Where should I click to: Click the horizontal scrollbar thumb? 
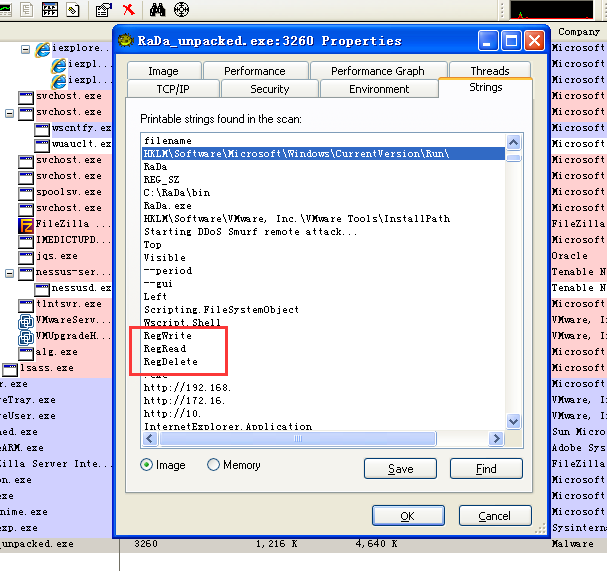(x=298, y=439)
